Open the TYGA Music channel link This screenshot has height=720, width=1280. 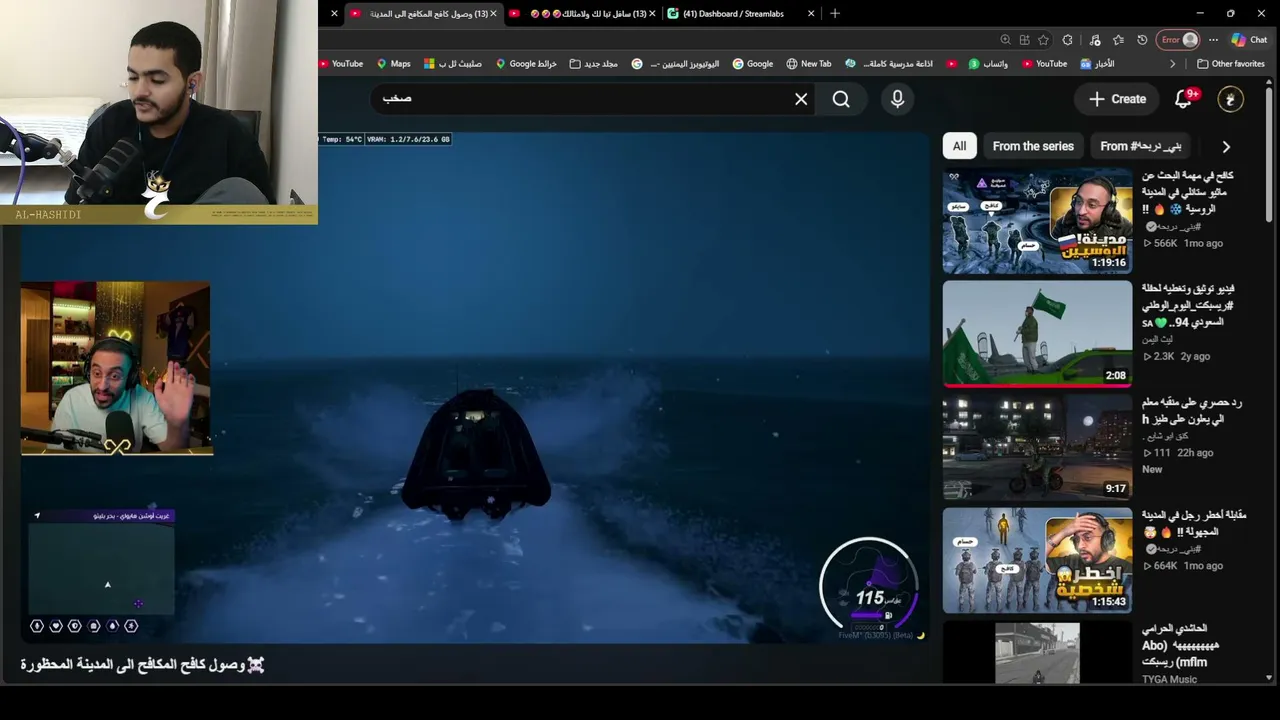pos(1169,680)
